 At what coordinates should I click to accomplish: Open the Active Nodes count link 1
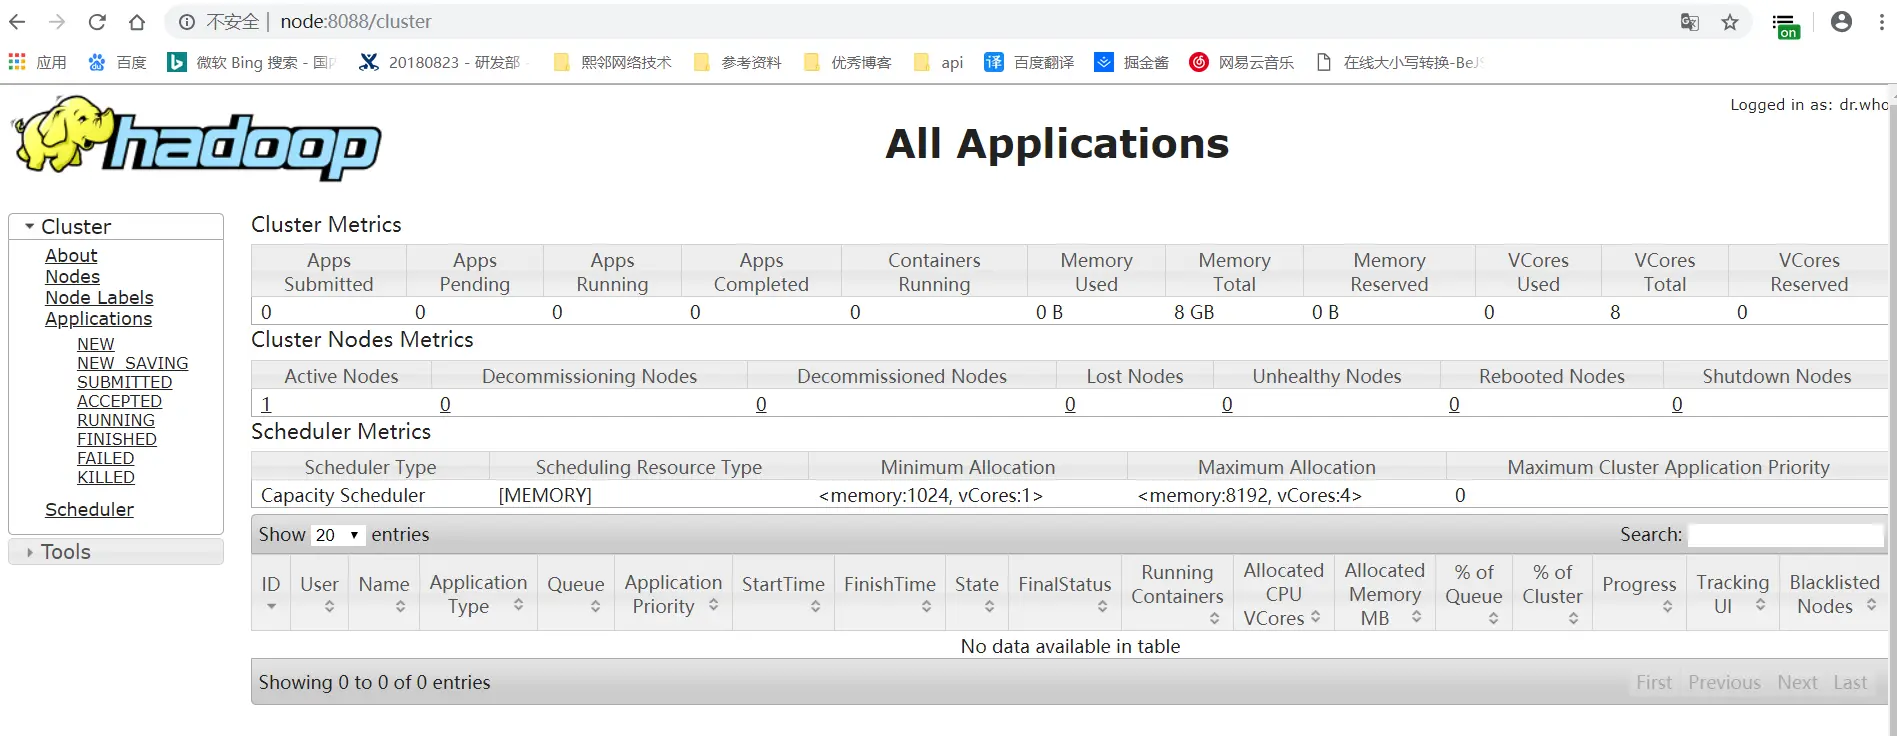266,404
